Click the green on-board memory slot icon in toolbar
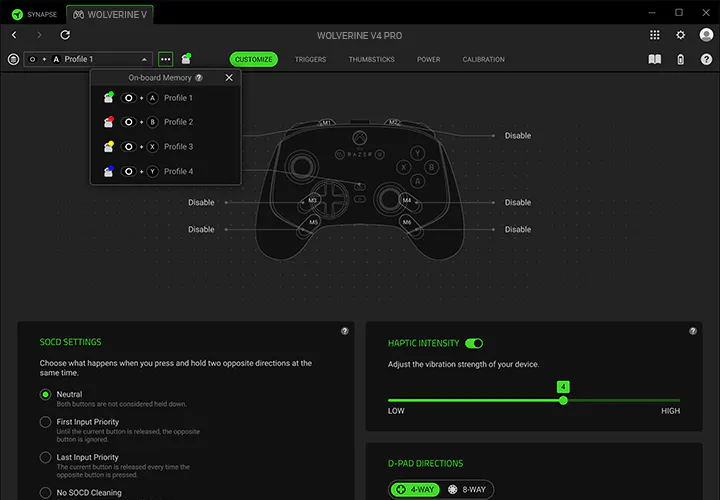720x500 pixels. point(186,59)
